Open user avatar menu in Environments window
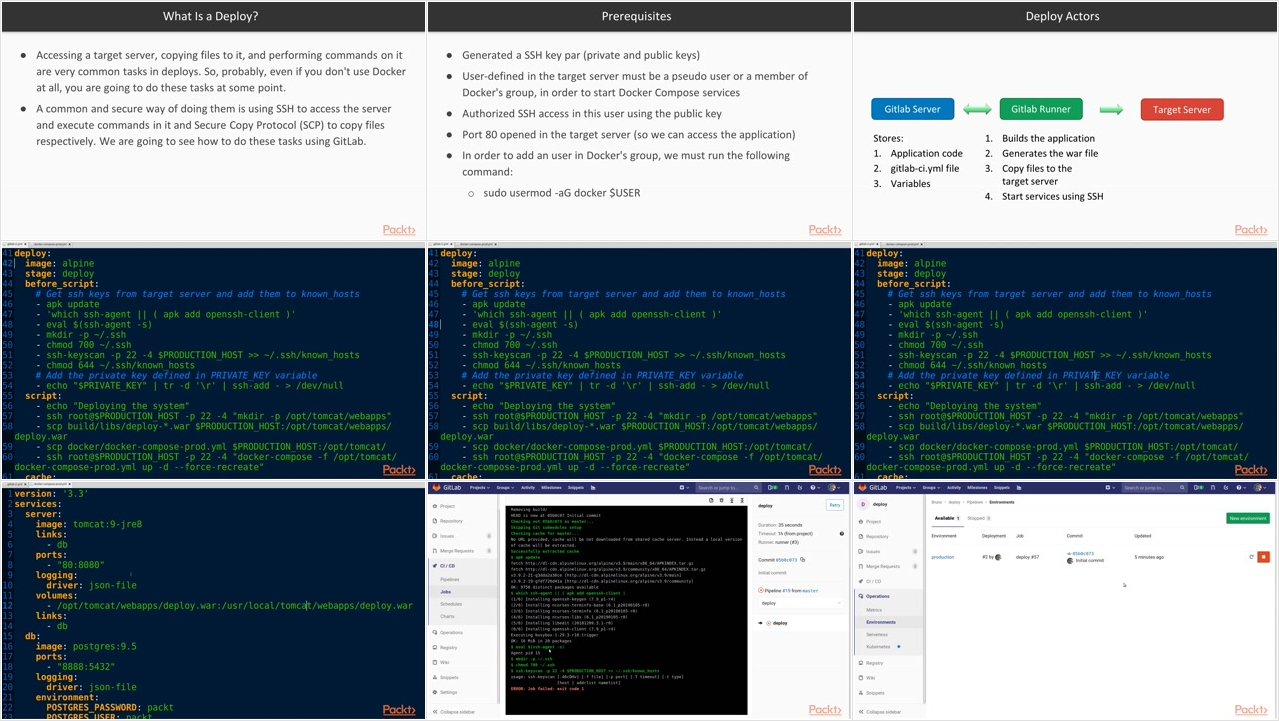The width and height of the screenshot is (1279, 721). tap(1260, 487)
